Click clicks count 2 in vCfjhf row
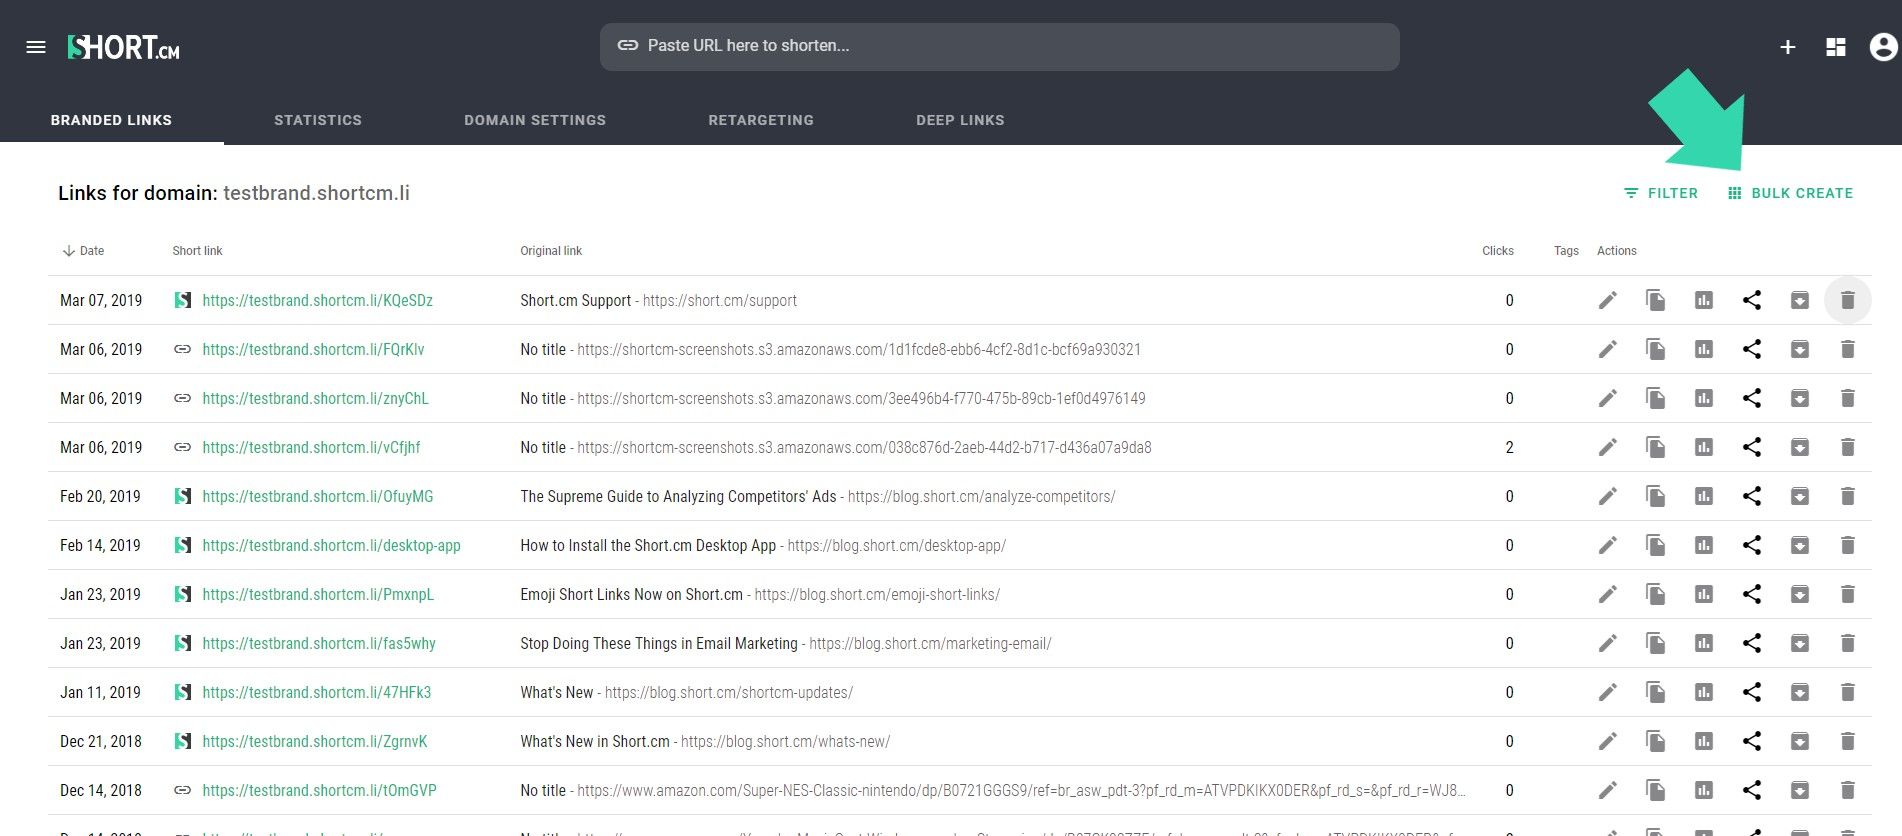1902x836 pixels. (1510, 447)
